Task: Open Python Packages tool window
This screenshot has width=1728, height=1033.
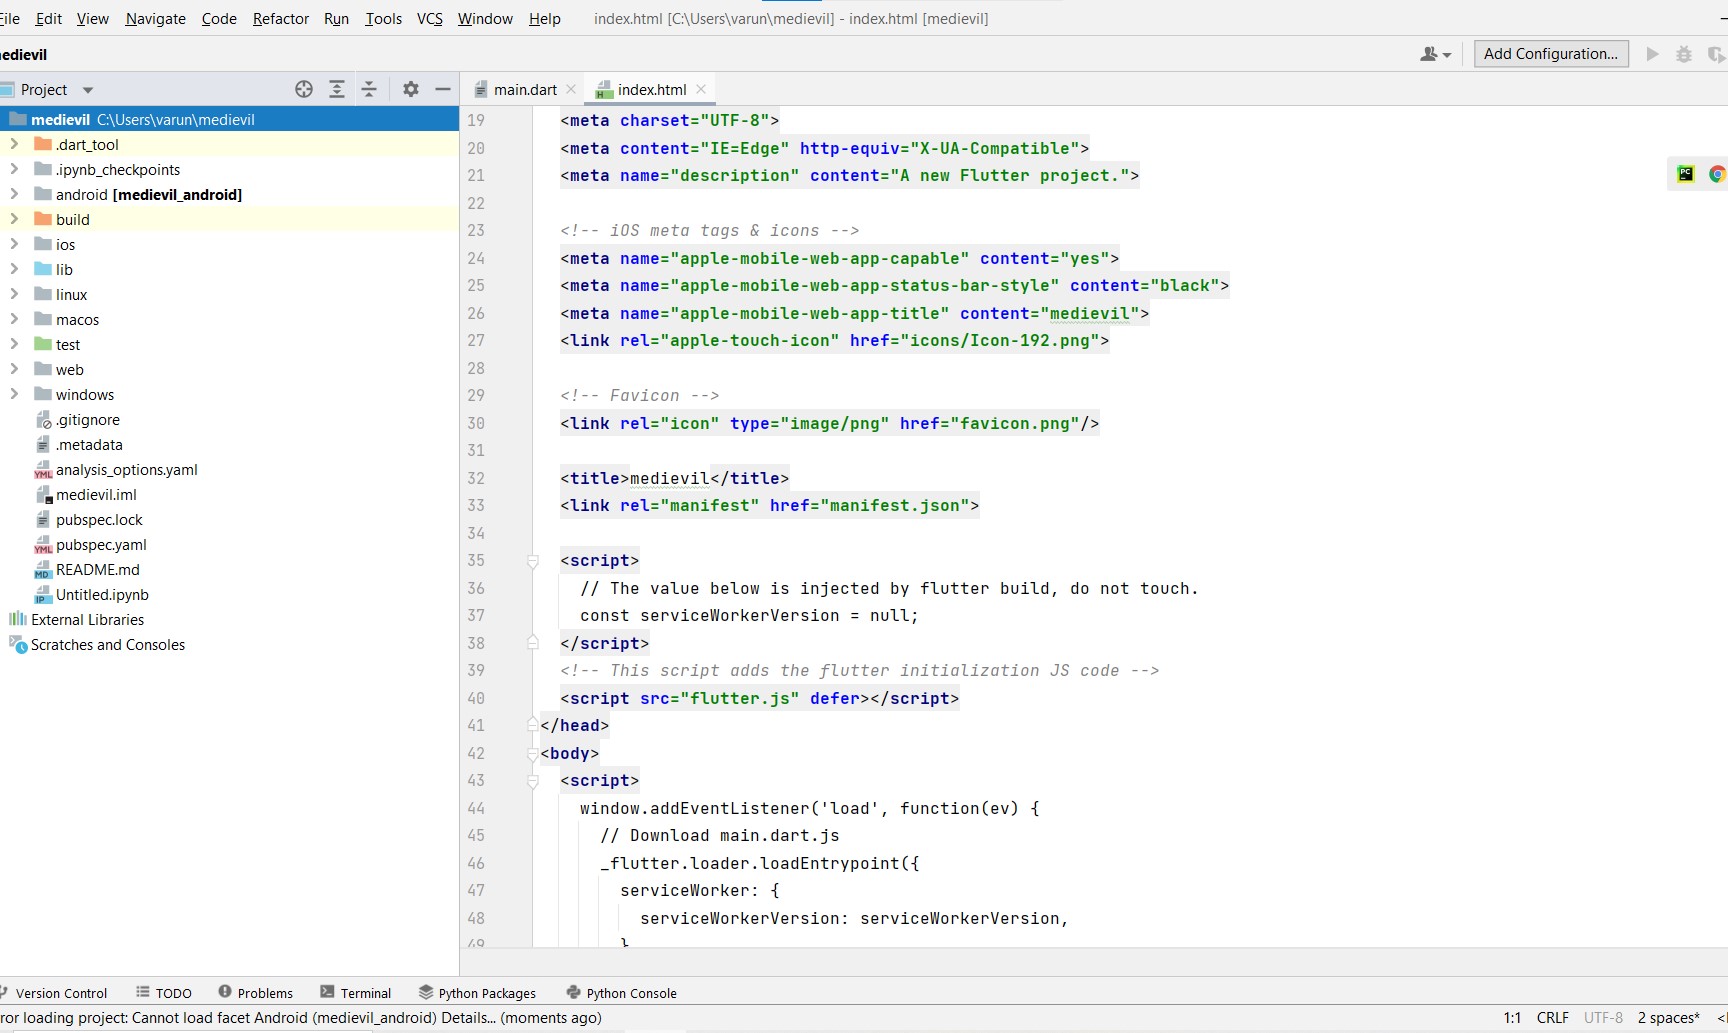Action: [477, 993]
